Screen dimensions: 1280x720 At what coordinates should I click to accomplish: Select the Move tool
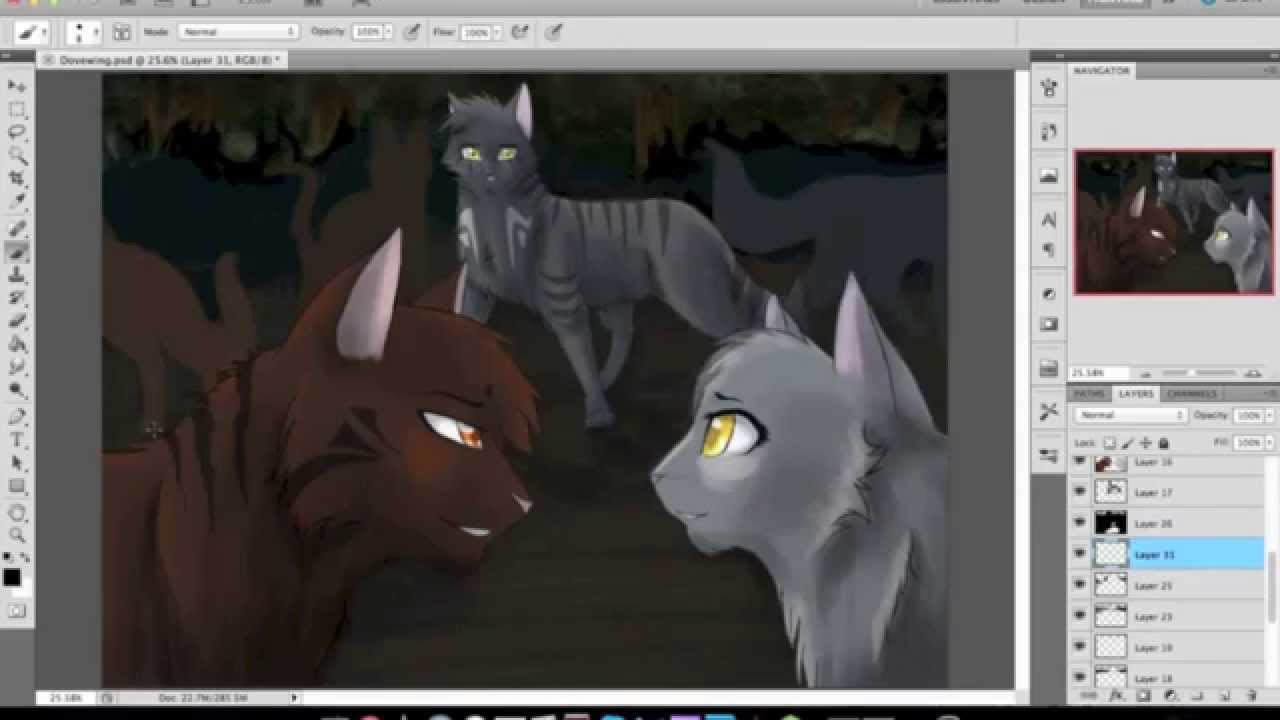tap(17, 87)
